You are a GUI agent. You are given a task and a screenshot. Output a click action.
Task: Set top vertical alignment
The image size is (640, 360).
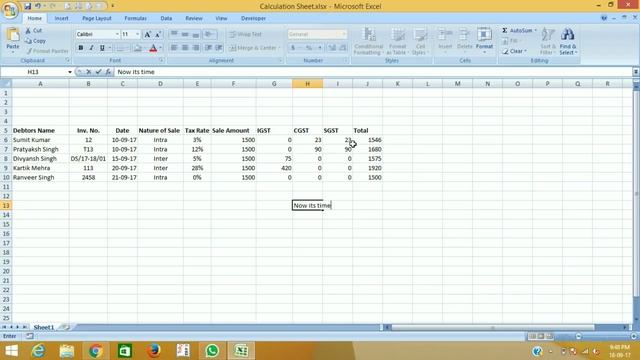[174, 34]
